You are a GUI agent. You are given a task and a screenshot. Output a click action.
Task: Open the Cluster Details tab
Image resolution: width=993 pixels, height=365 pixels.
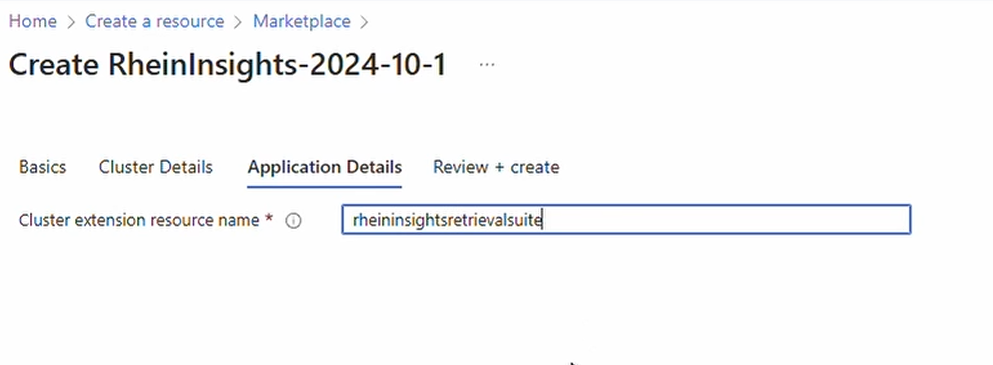(156, 167)
